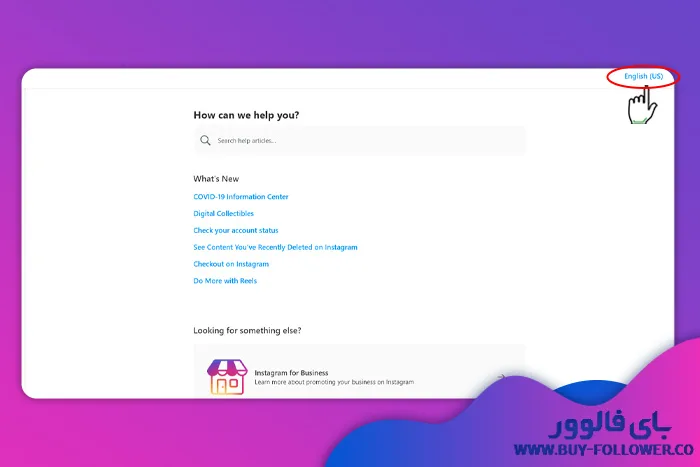
Task: Open Check your account status link
Action: tap(236, 230)
